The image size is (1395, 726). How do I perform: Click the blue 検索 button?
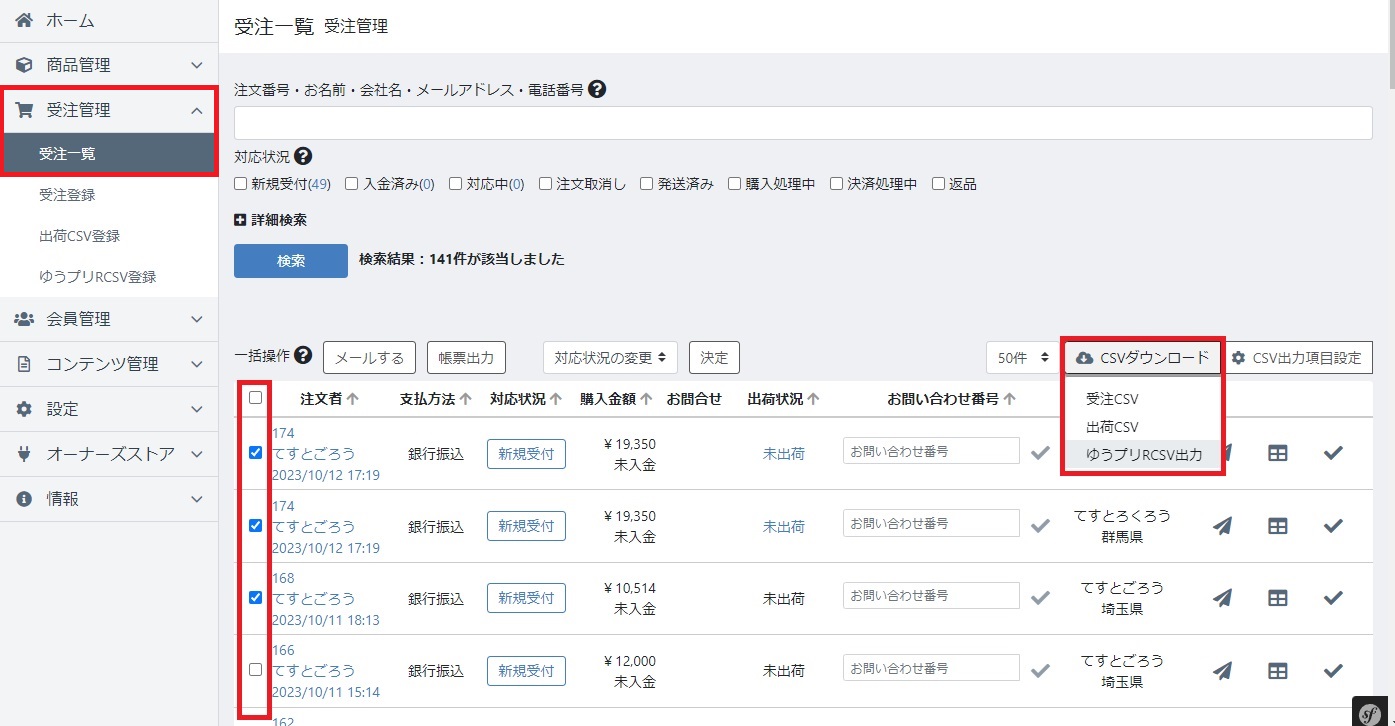pyautogui.click(x=291, y=261)
